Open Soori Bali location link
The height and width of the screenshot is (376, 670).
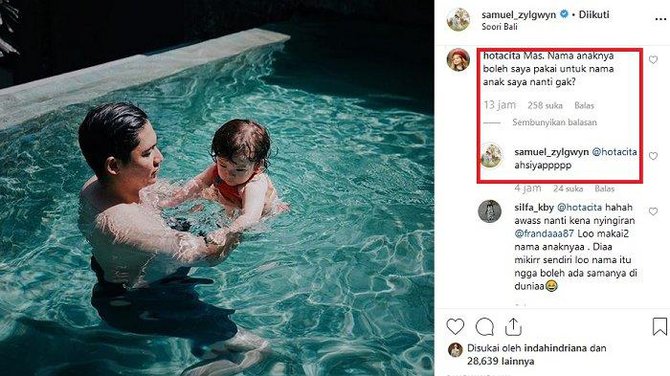[x=500, y=26]
